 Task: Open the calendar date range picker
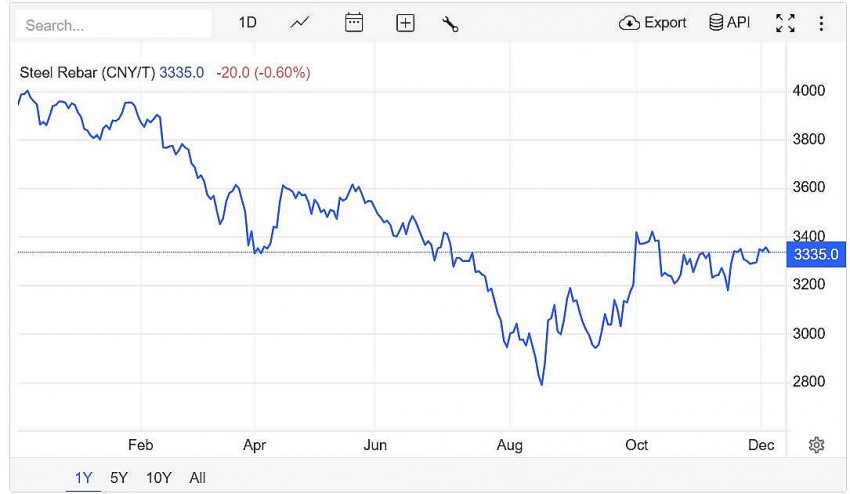tap(354, 23)
